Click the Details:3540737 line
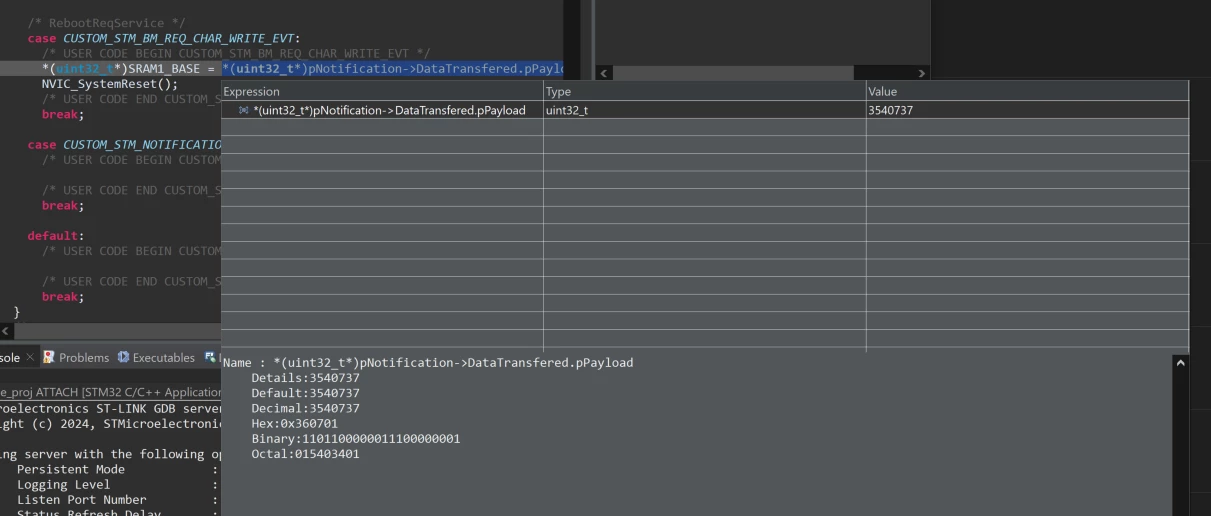The image size is (1211, 516). [305, 378]
